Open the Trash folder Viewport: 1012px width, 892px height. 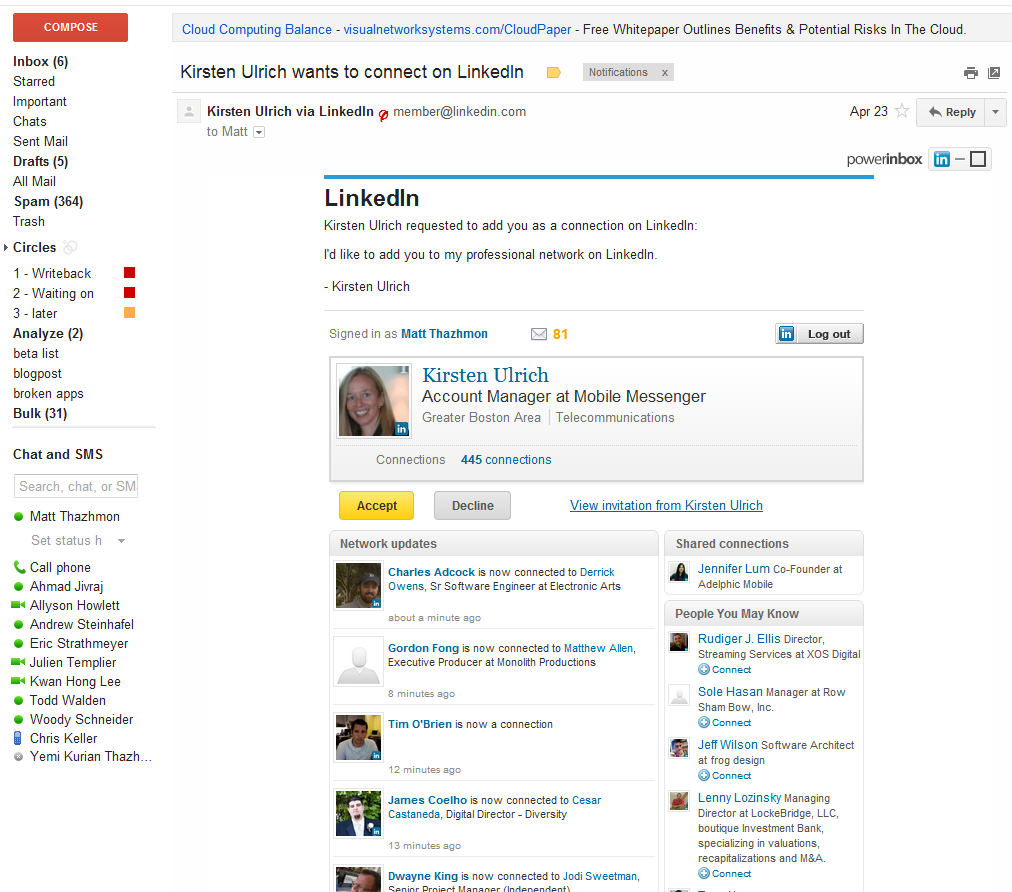coord(29,221)
